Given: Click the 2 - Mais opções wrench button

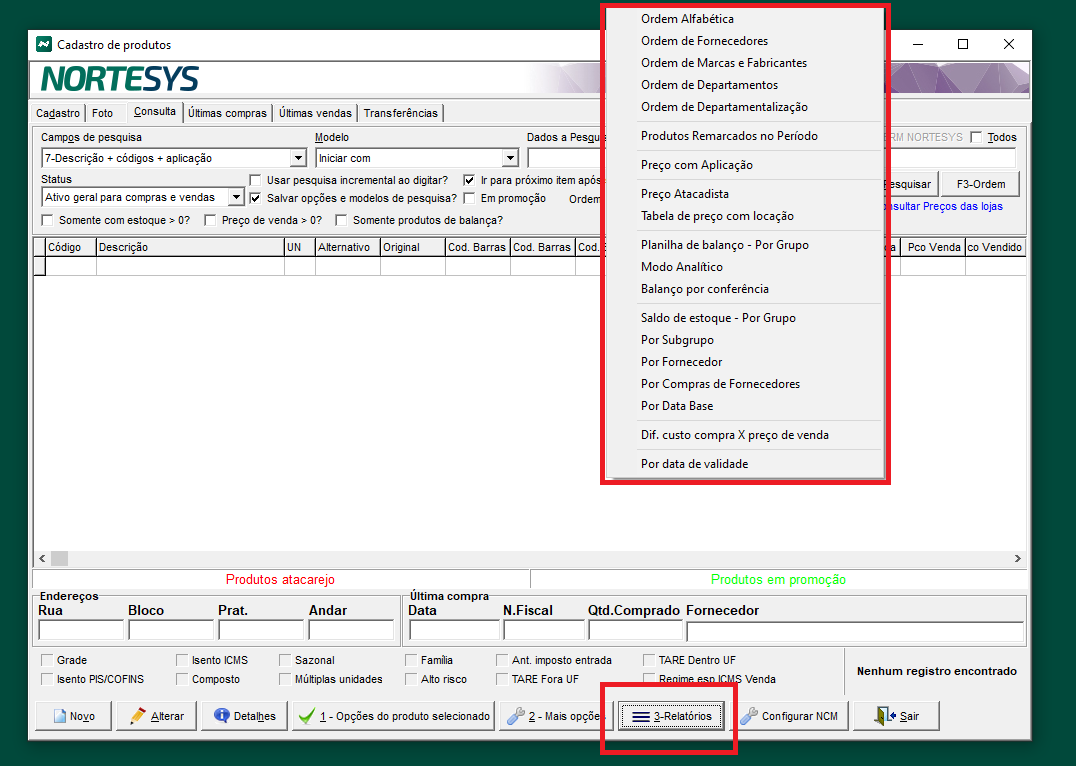Looking at the screenshot, I should point(555,716).
